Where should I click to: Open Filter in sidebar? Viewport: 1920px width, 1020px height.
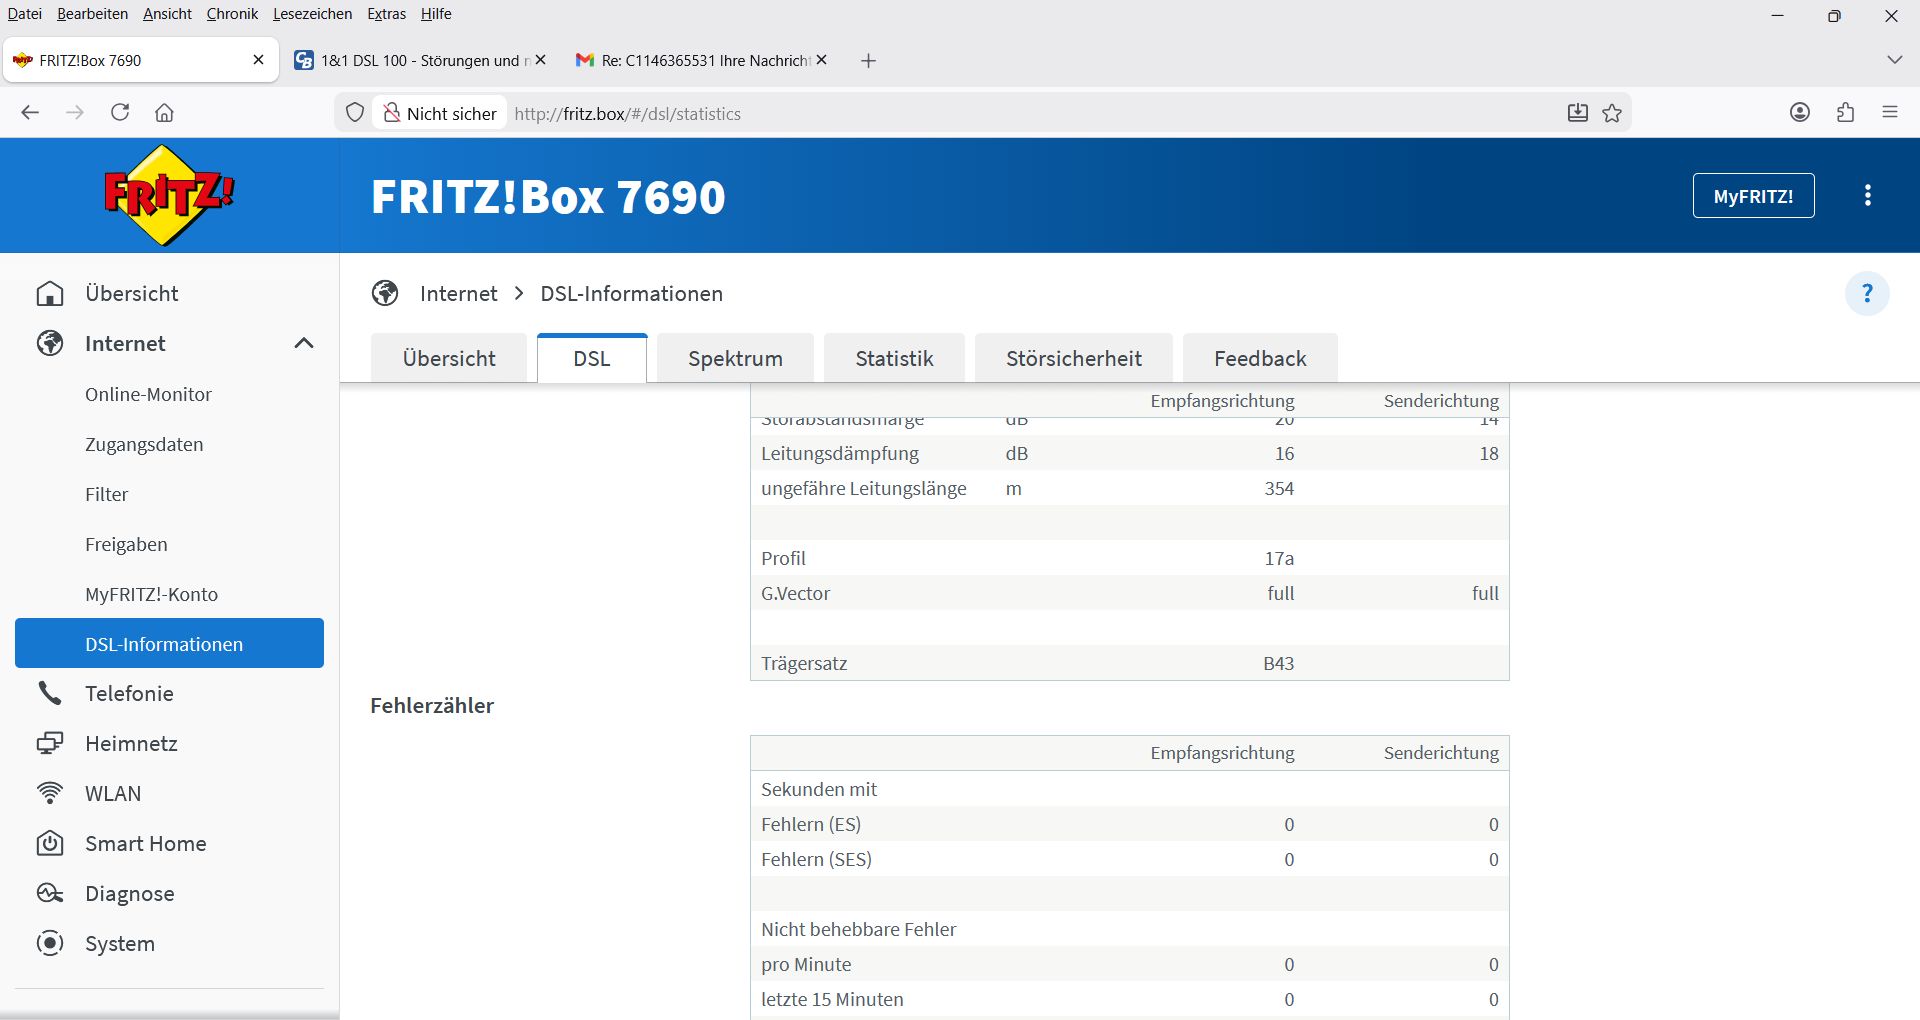point(107,494)
